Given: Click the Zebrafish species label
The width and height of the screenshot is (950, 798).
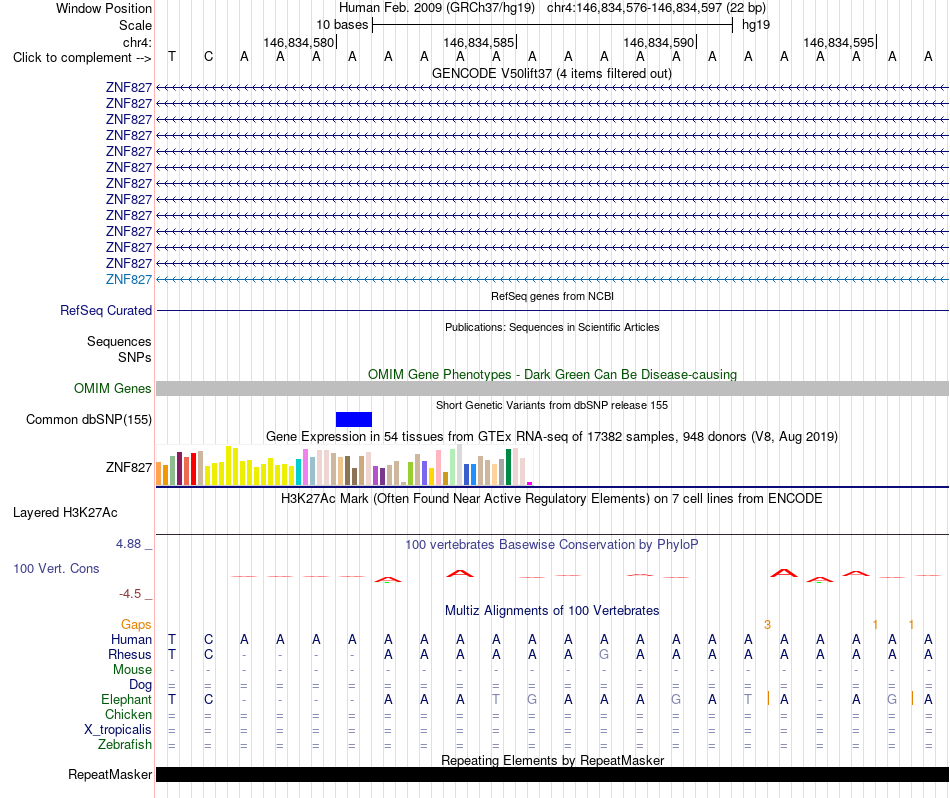Looking at the screenshot, I should point(125,744).
